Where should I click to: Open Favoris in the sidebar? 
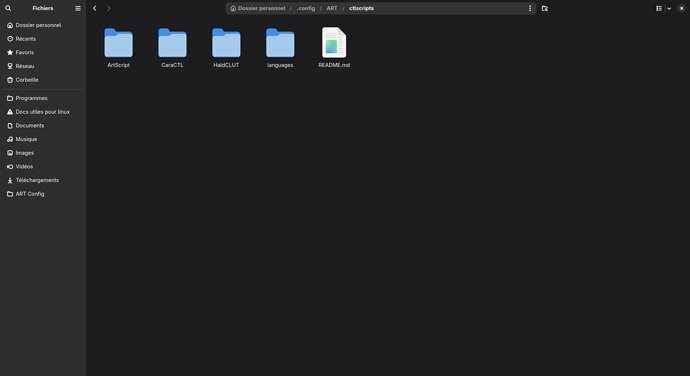pos(43,52)
